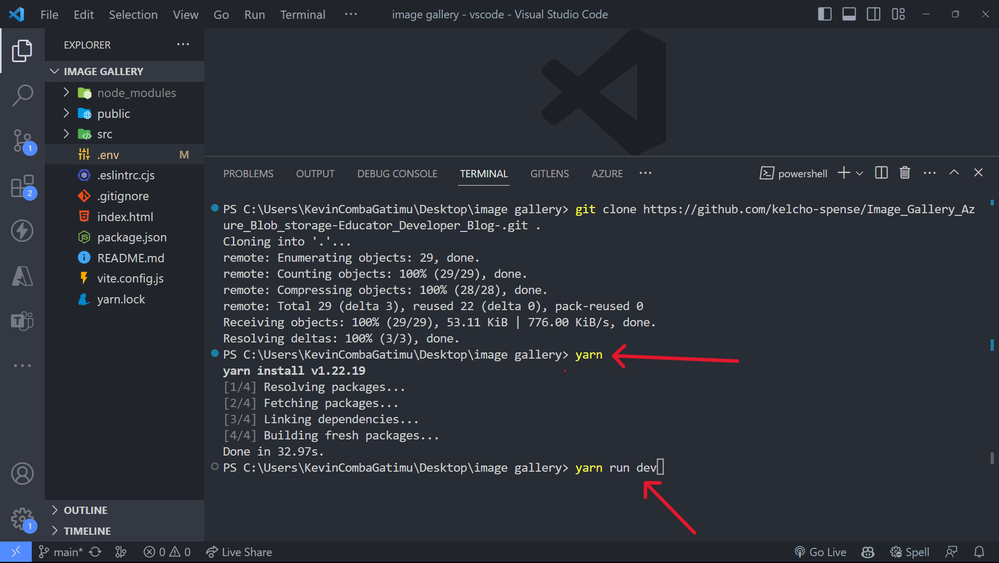
Task: Open package.json file
Action: [125, 237]
